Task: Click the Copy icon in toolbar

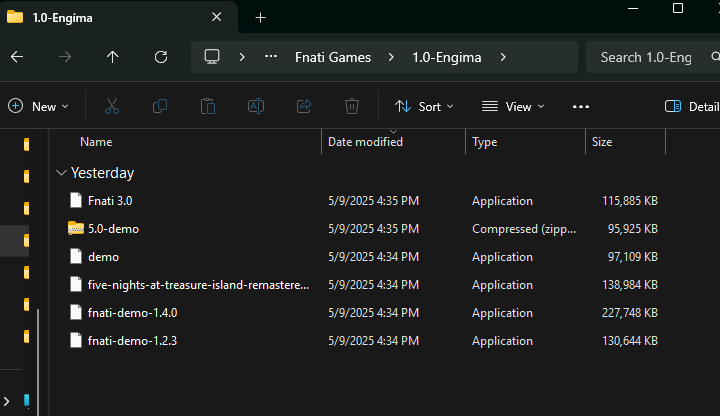Action: [x=160, y=107]
